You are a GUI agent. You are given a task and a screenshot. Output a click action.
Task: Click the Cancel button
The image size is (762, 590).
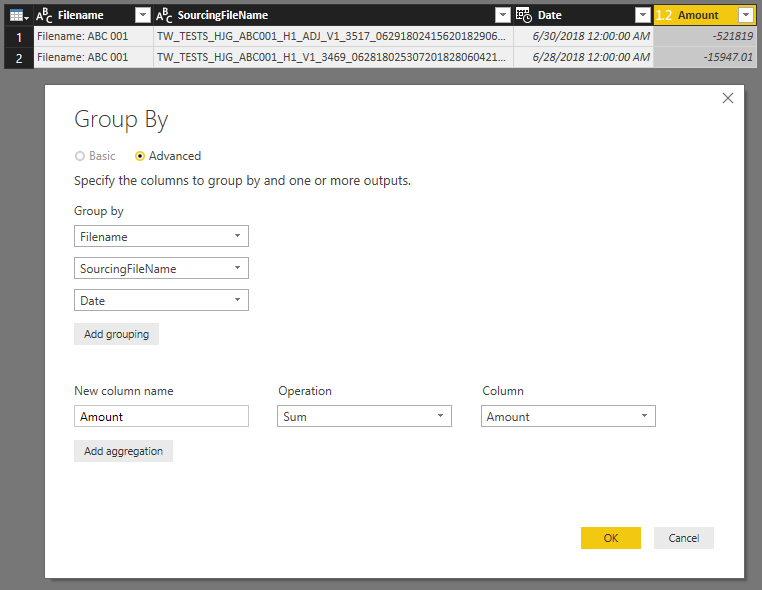coord(684,538)
